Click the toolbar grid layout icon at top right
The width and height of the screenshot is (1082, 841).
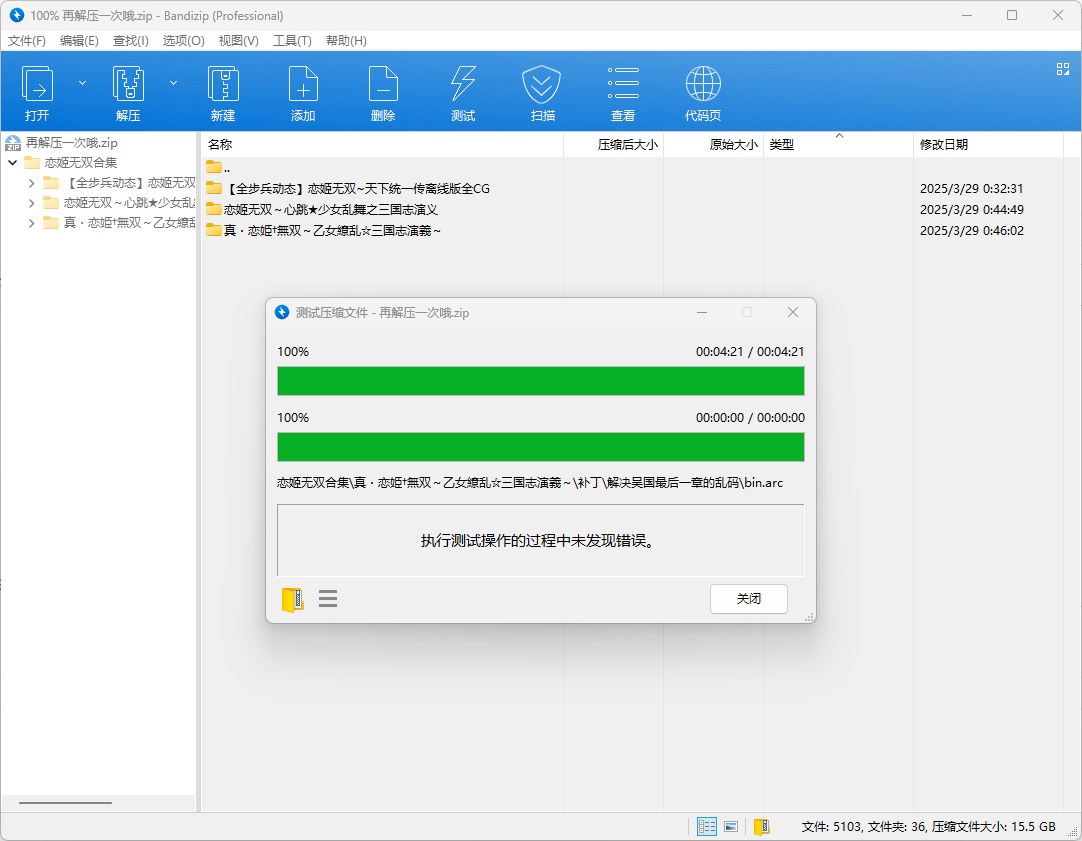click(x=1063, y=69)
